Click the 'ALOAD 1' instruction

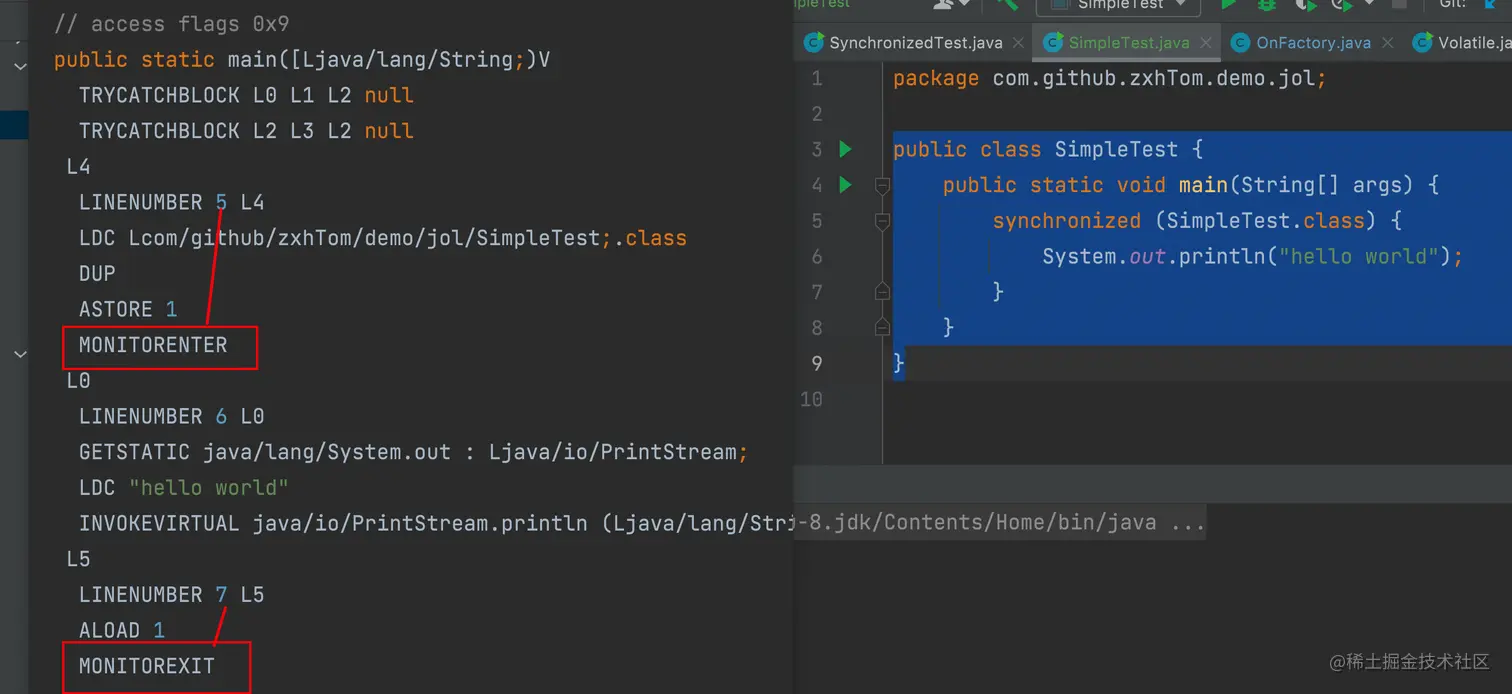(x=122, y=630)
